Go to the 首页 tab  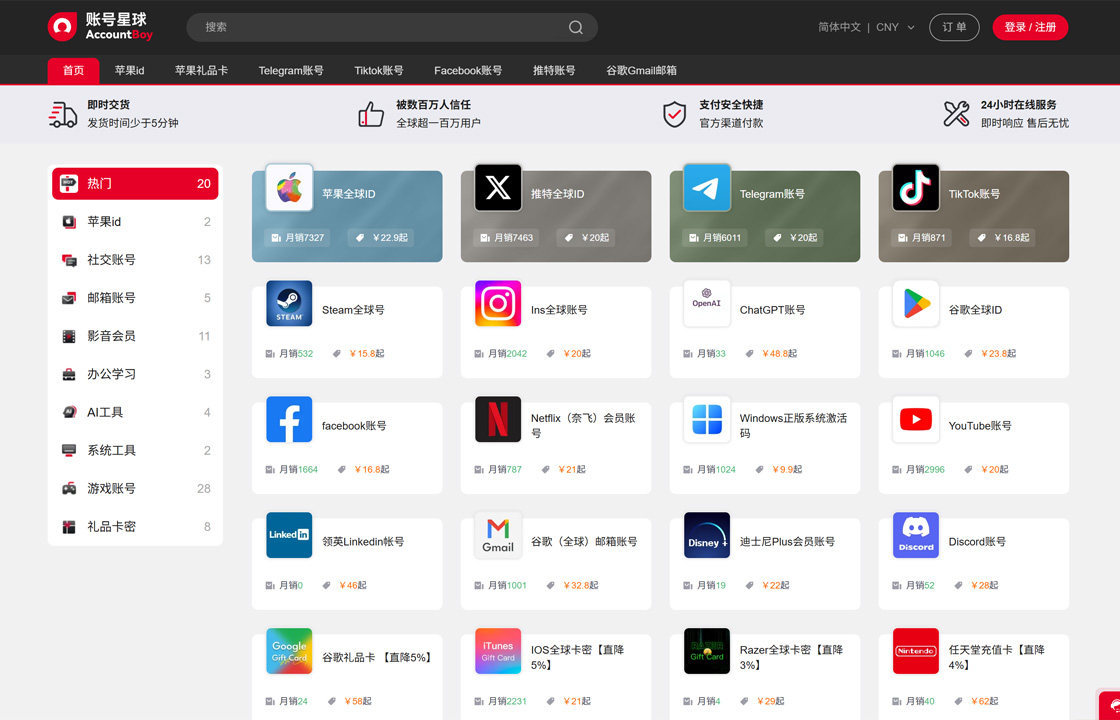coord(74,71)
